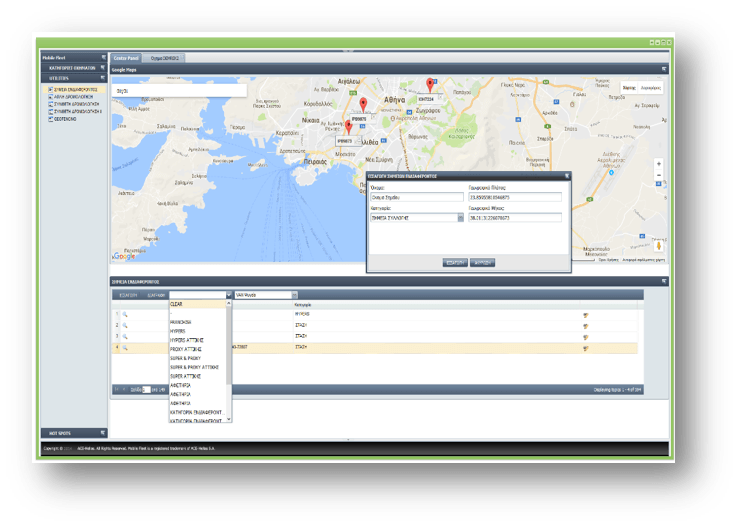This screenshot has height=528, width=740.
Task: Switch to the Center Panel tab
Action: 126,58
